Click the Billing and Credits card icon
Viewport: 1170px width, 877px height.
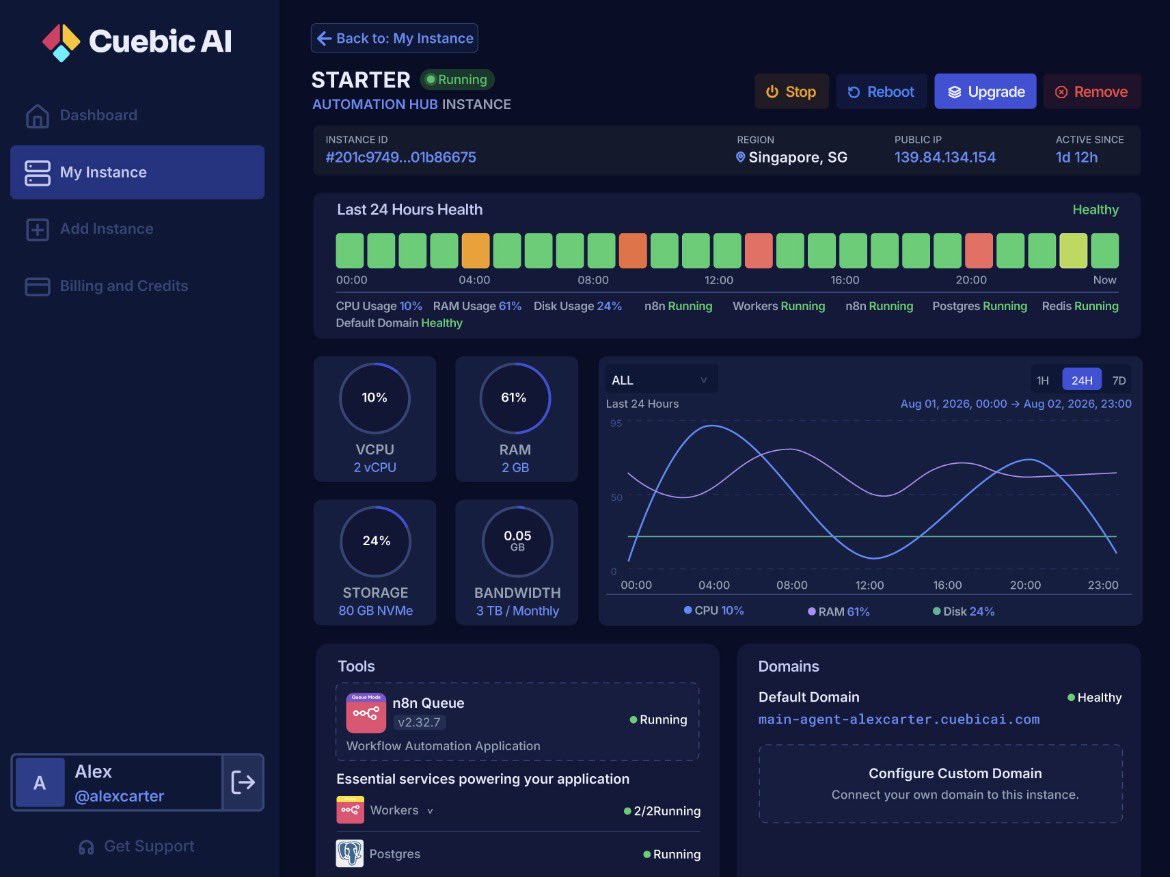37,287
